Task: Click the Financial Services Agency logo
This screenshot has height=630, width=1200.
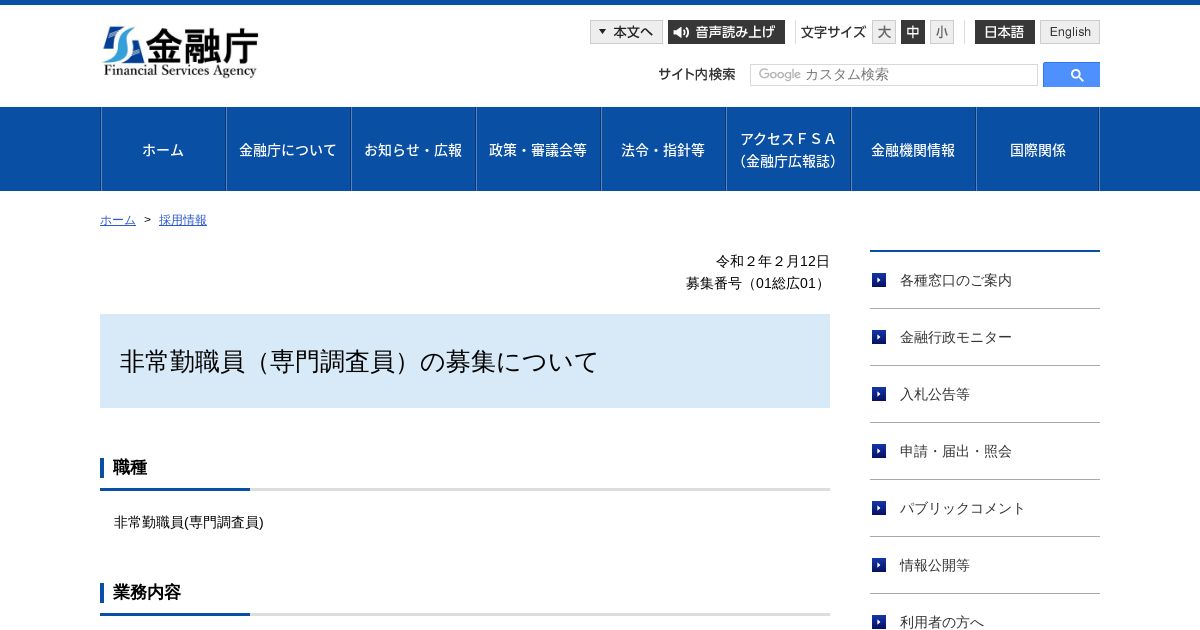Action: pyautogui.click(x=180, y=52)
